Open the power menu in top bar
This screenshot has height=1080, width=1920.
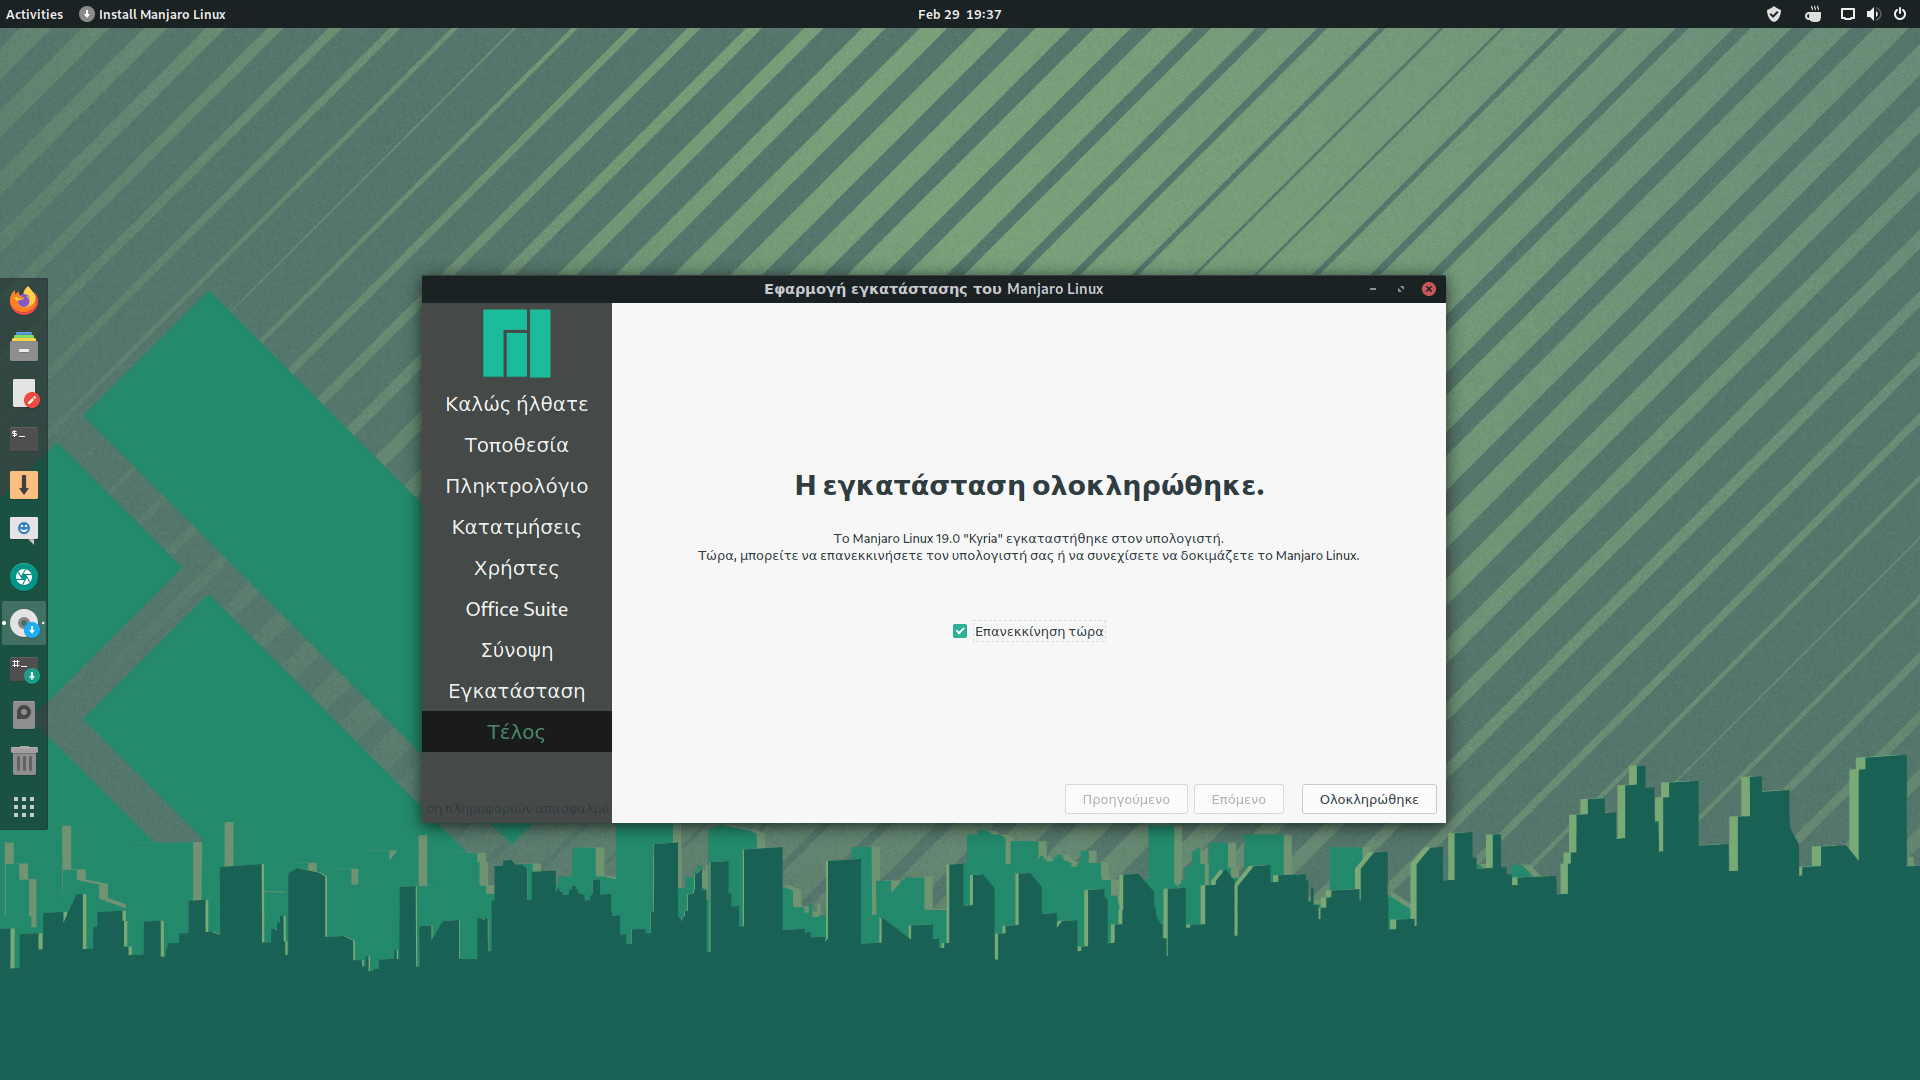pyautogui.click(x=1899, y=14)
